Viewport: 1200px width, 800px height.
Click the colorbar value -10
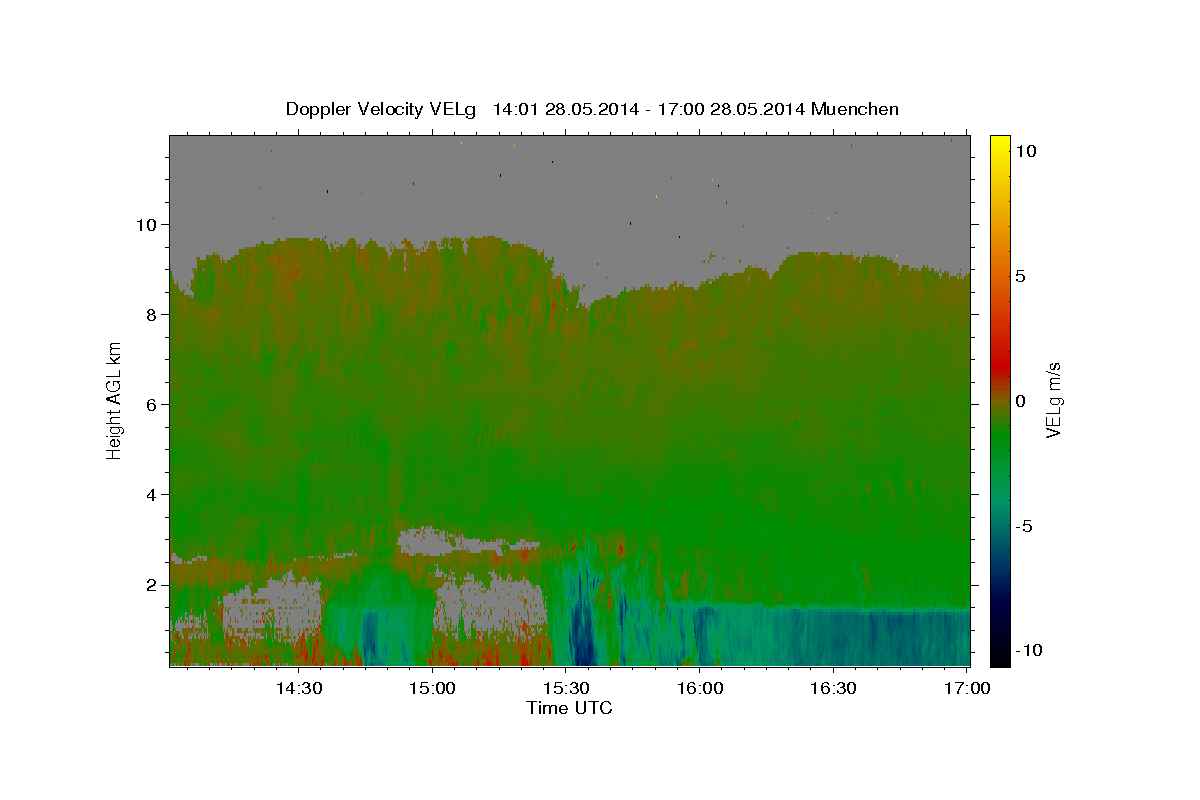[x=1027, y=650]
